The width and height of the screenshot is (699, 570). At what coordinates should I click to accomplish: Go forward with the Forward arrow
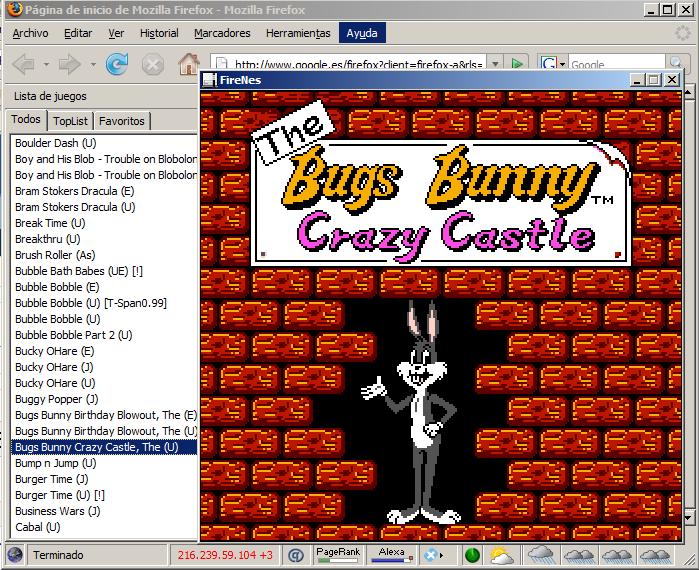[70, 65]
